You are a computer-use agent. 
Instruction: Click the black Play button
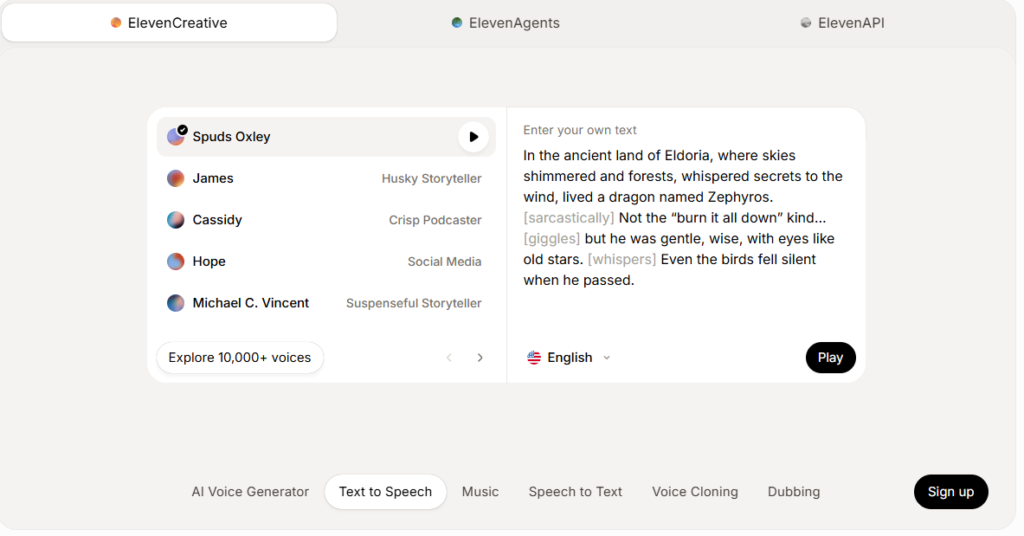pyautogui.click(x=831, y=358)
